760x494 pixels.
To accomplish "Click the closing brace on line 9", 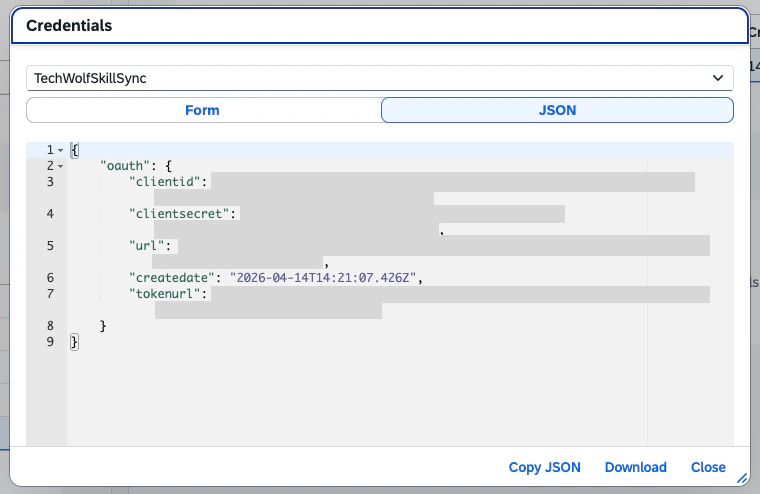I will click(x=74, y=342).
